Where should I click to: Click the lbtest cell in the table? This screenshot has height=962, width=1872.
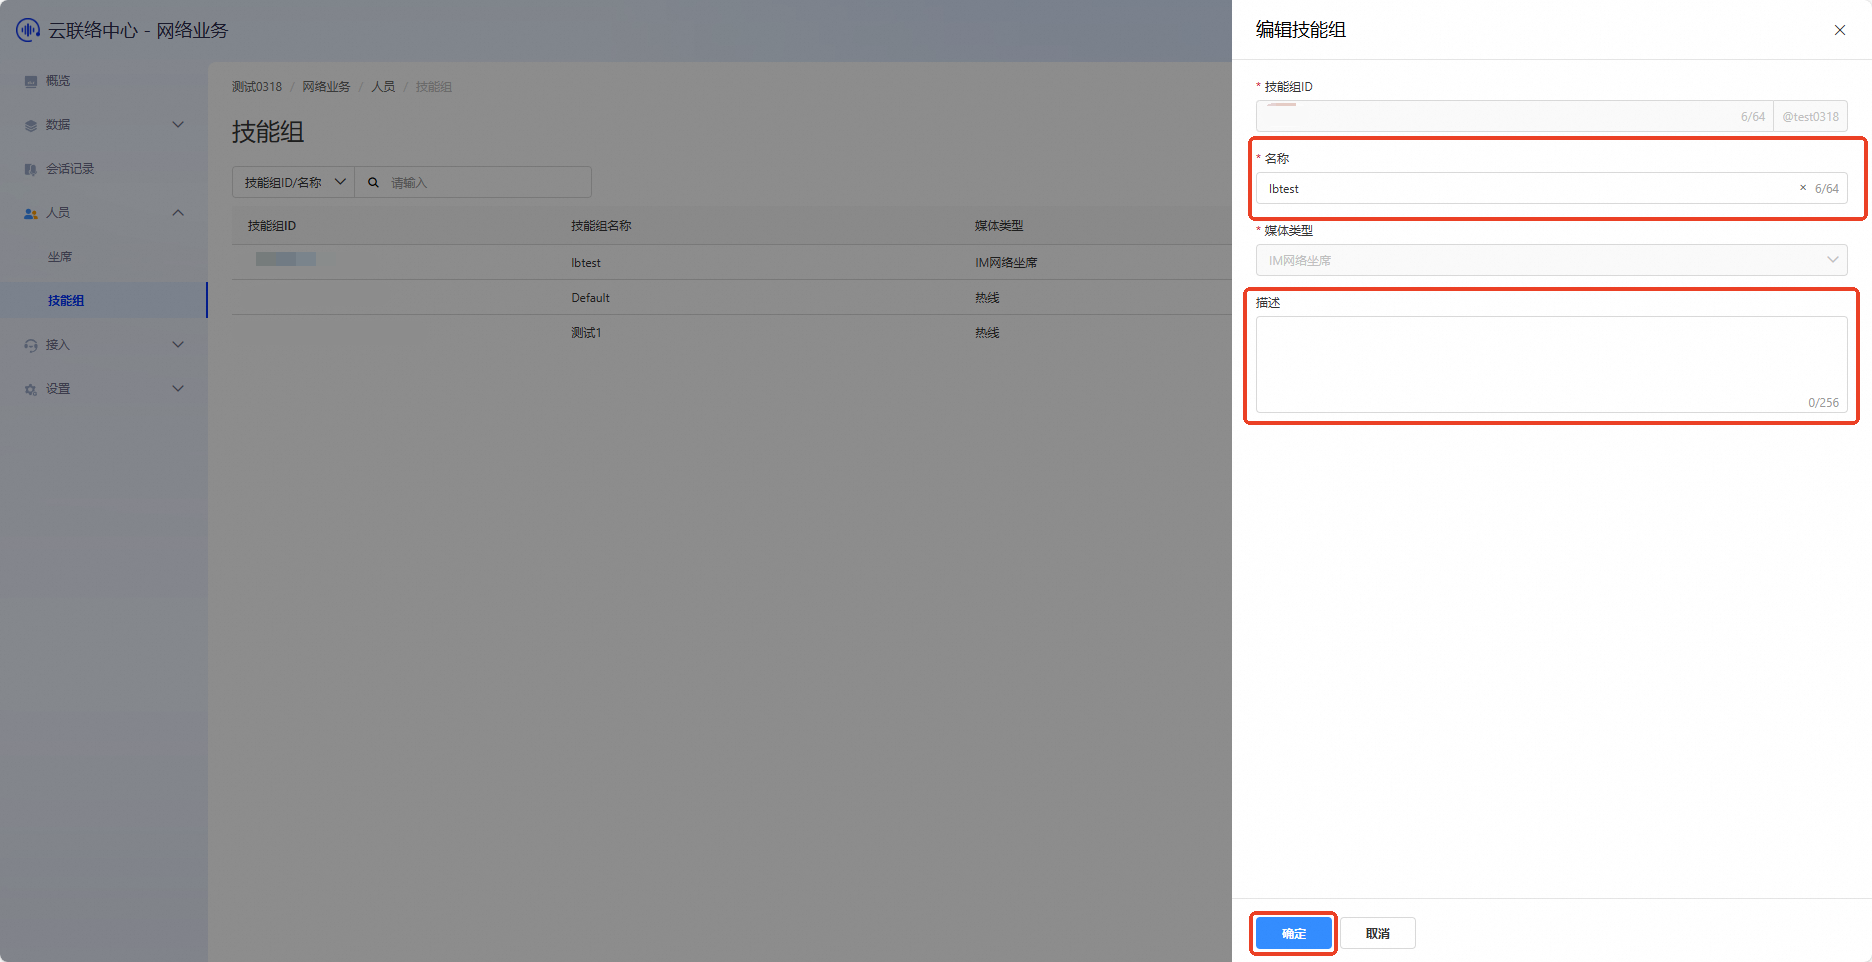coord(586,263)
